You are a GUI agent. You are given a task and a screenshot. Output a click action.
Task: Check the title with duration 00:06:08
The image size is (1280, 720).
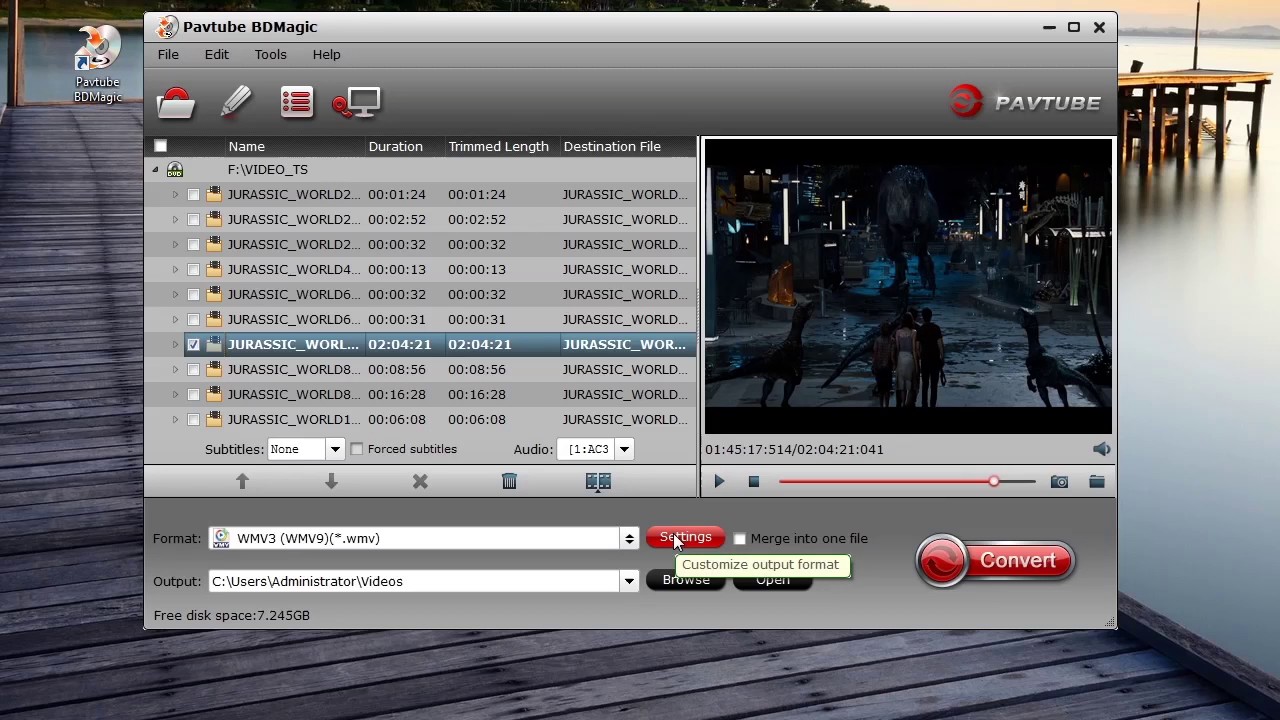pos(193,420)
